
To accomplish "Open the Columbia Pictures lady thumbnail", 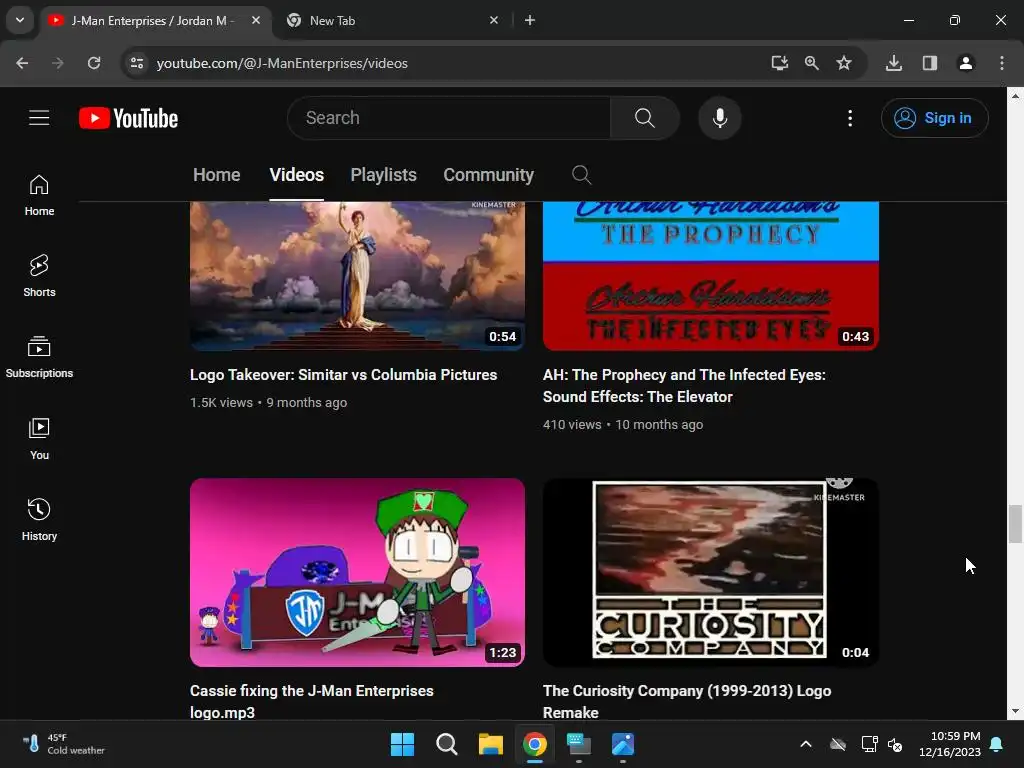I will pyautogui.click(x=357, y=276).
